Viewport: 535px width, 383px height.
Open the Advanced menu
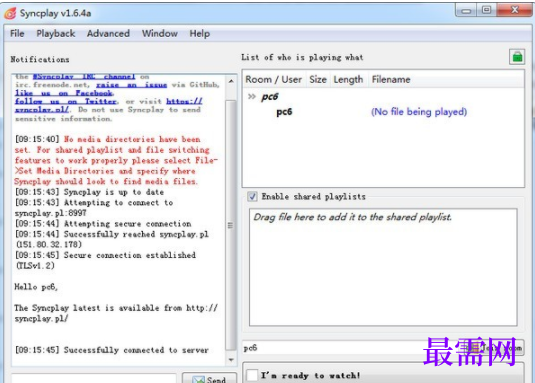point(108,33)
